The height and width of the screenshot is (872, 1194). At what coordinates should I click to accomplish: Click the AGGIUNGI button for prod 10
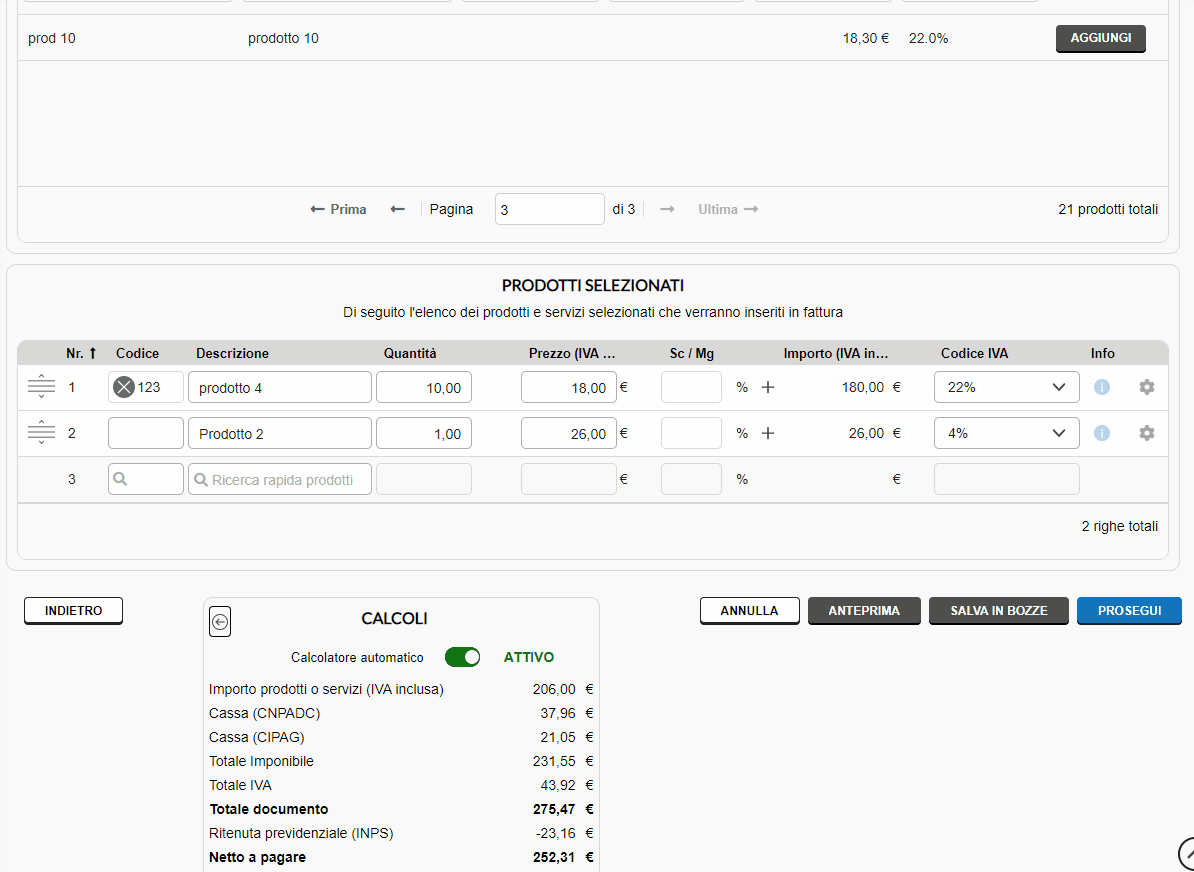coord(1100,38)
